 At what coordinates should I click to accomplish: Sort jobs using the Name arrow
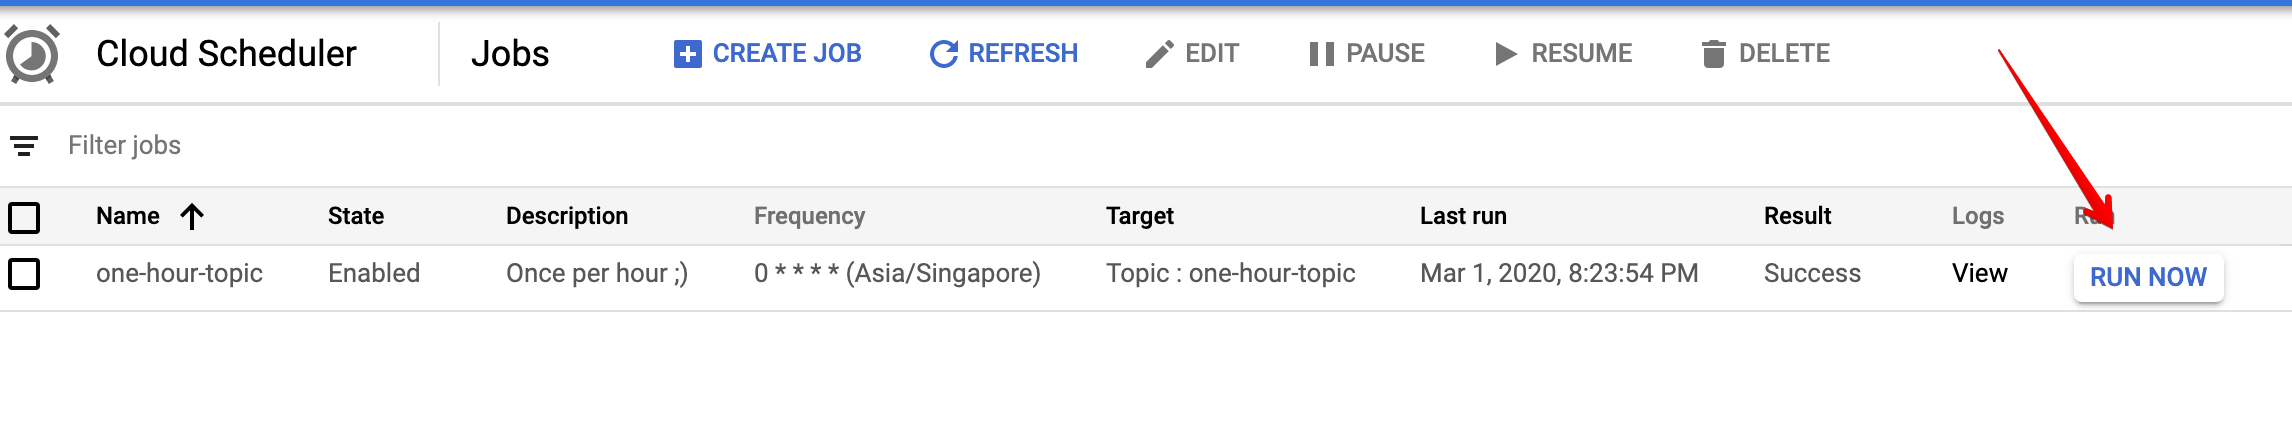tap(192, 216)
